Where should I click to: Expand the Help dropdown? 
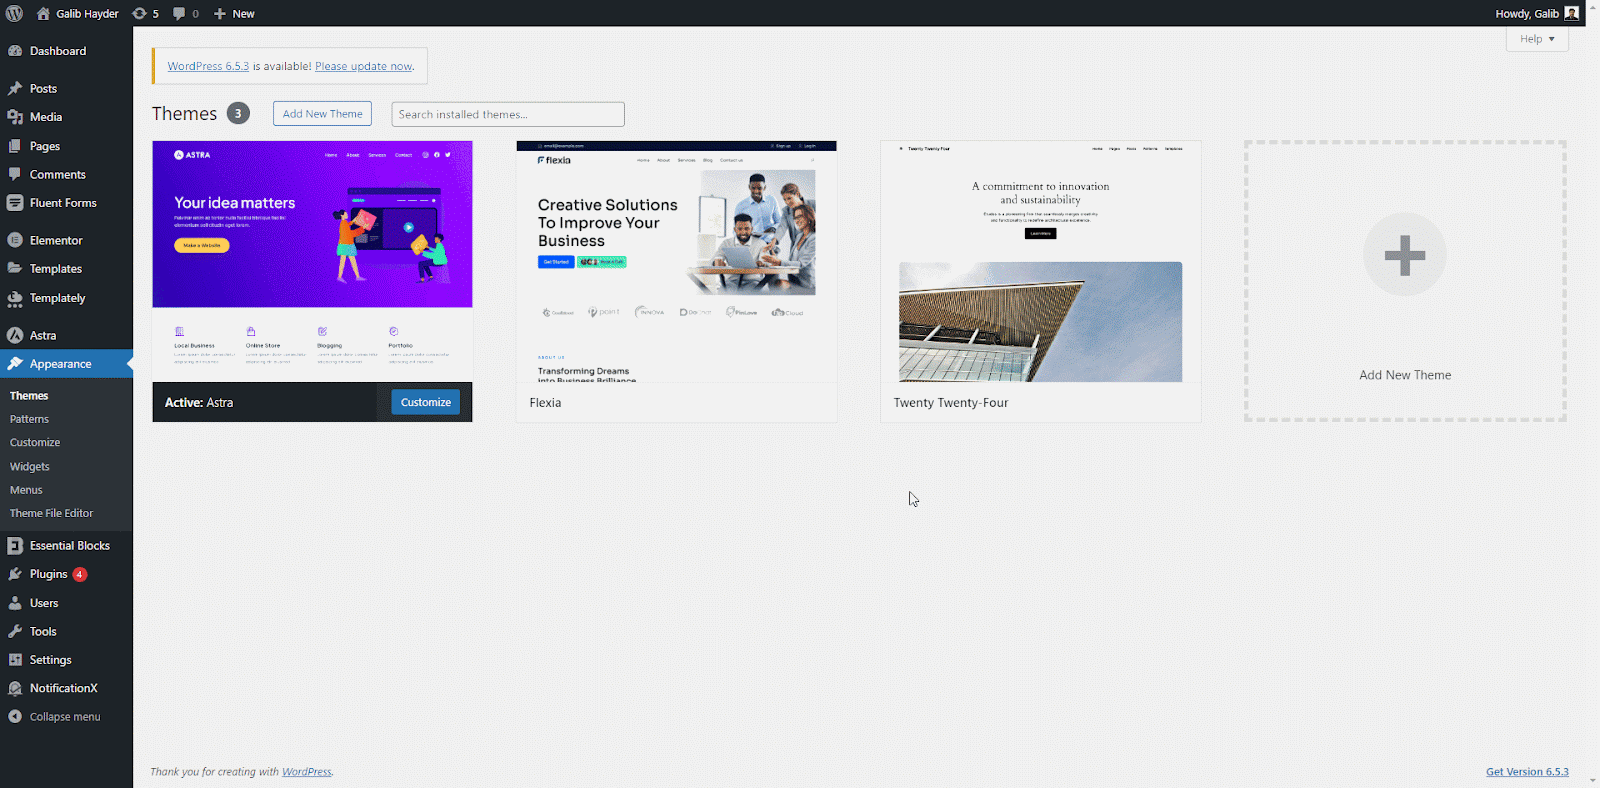pyautogui.click(x=1537, y=39)
